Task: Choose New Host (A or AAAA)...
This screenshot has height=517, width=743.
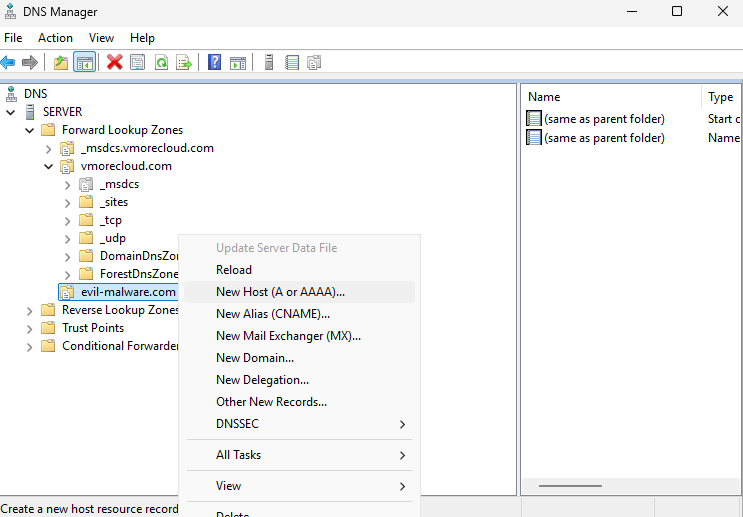Action: (299, 292)
